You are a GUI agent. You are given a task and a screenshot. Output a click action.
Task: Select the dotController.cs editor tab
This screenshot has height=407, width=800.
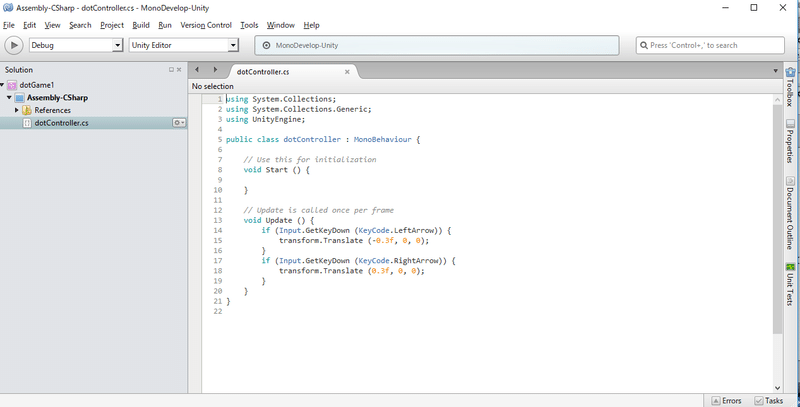point(263,72)
